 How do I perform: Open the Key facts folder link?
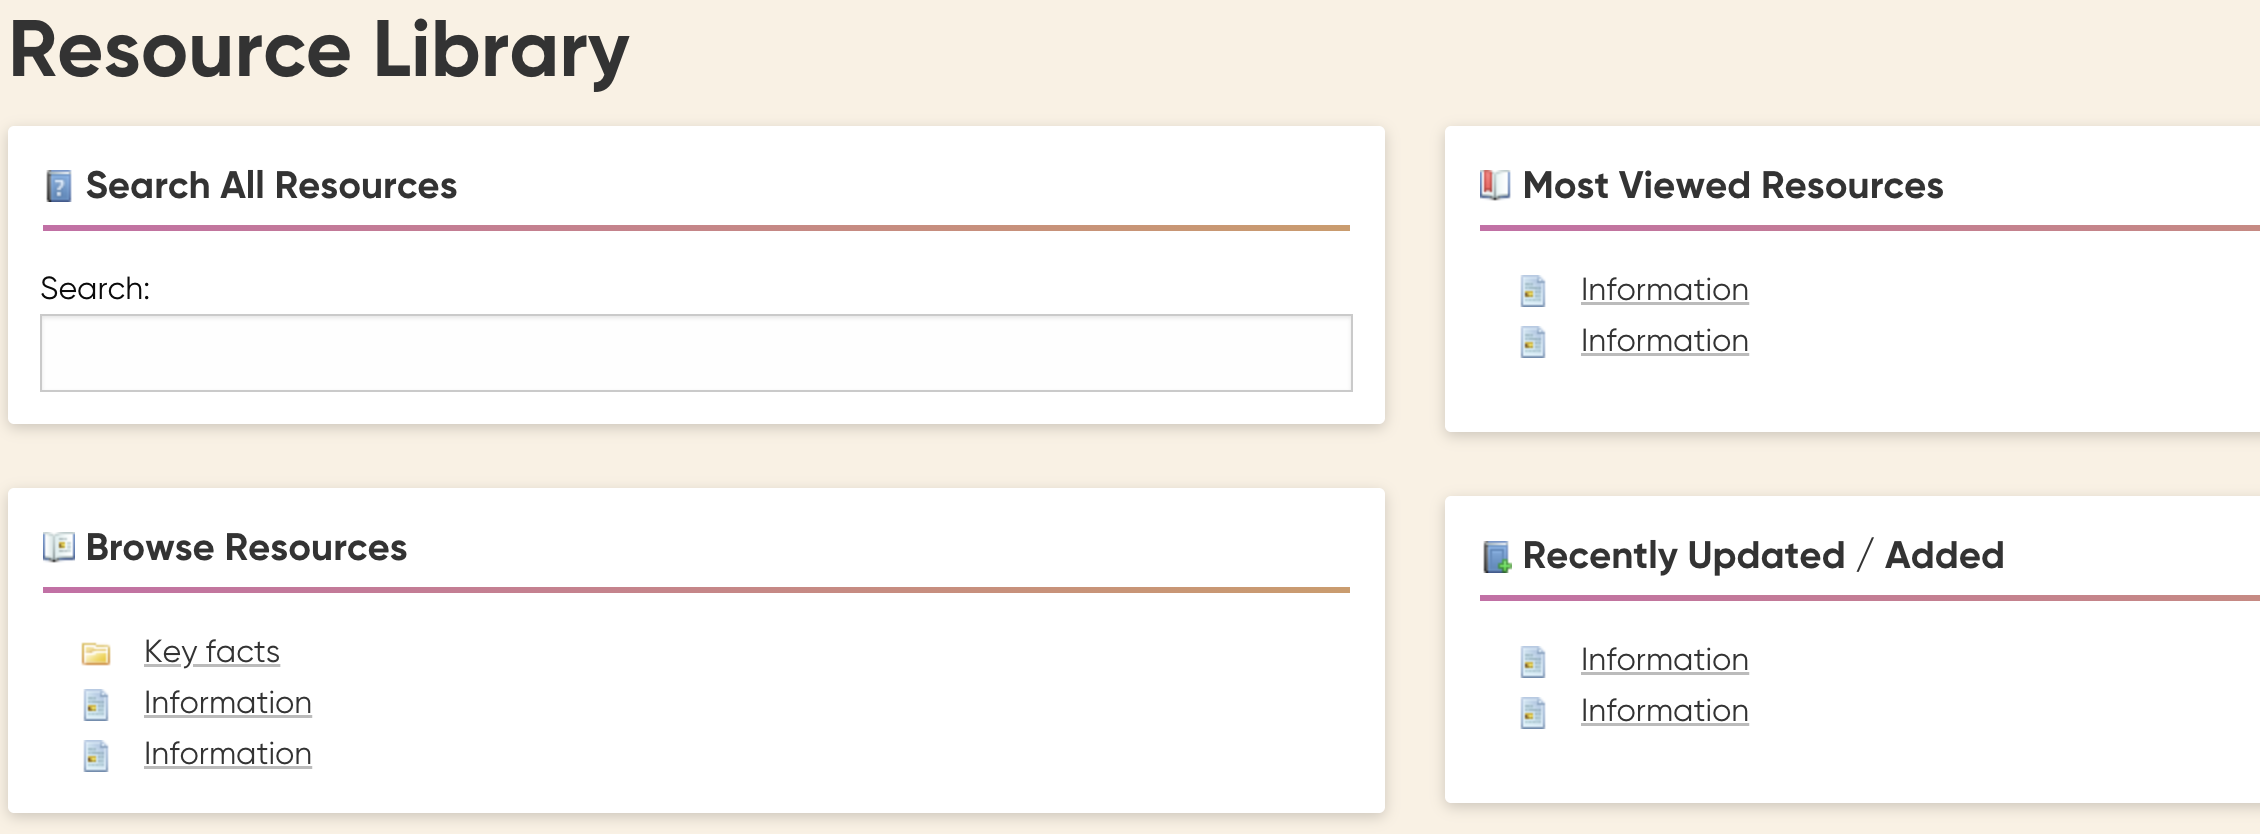[212, 652]
